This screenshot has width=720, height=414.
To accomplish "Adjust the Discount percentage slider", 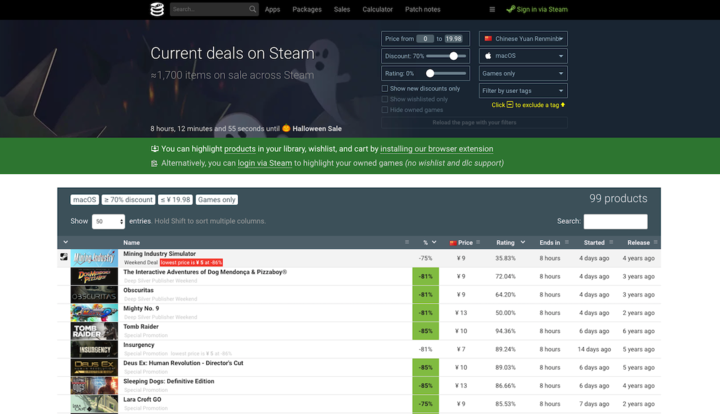I will pyautogui.click(x=453, y=56).
